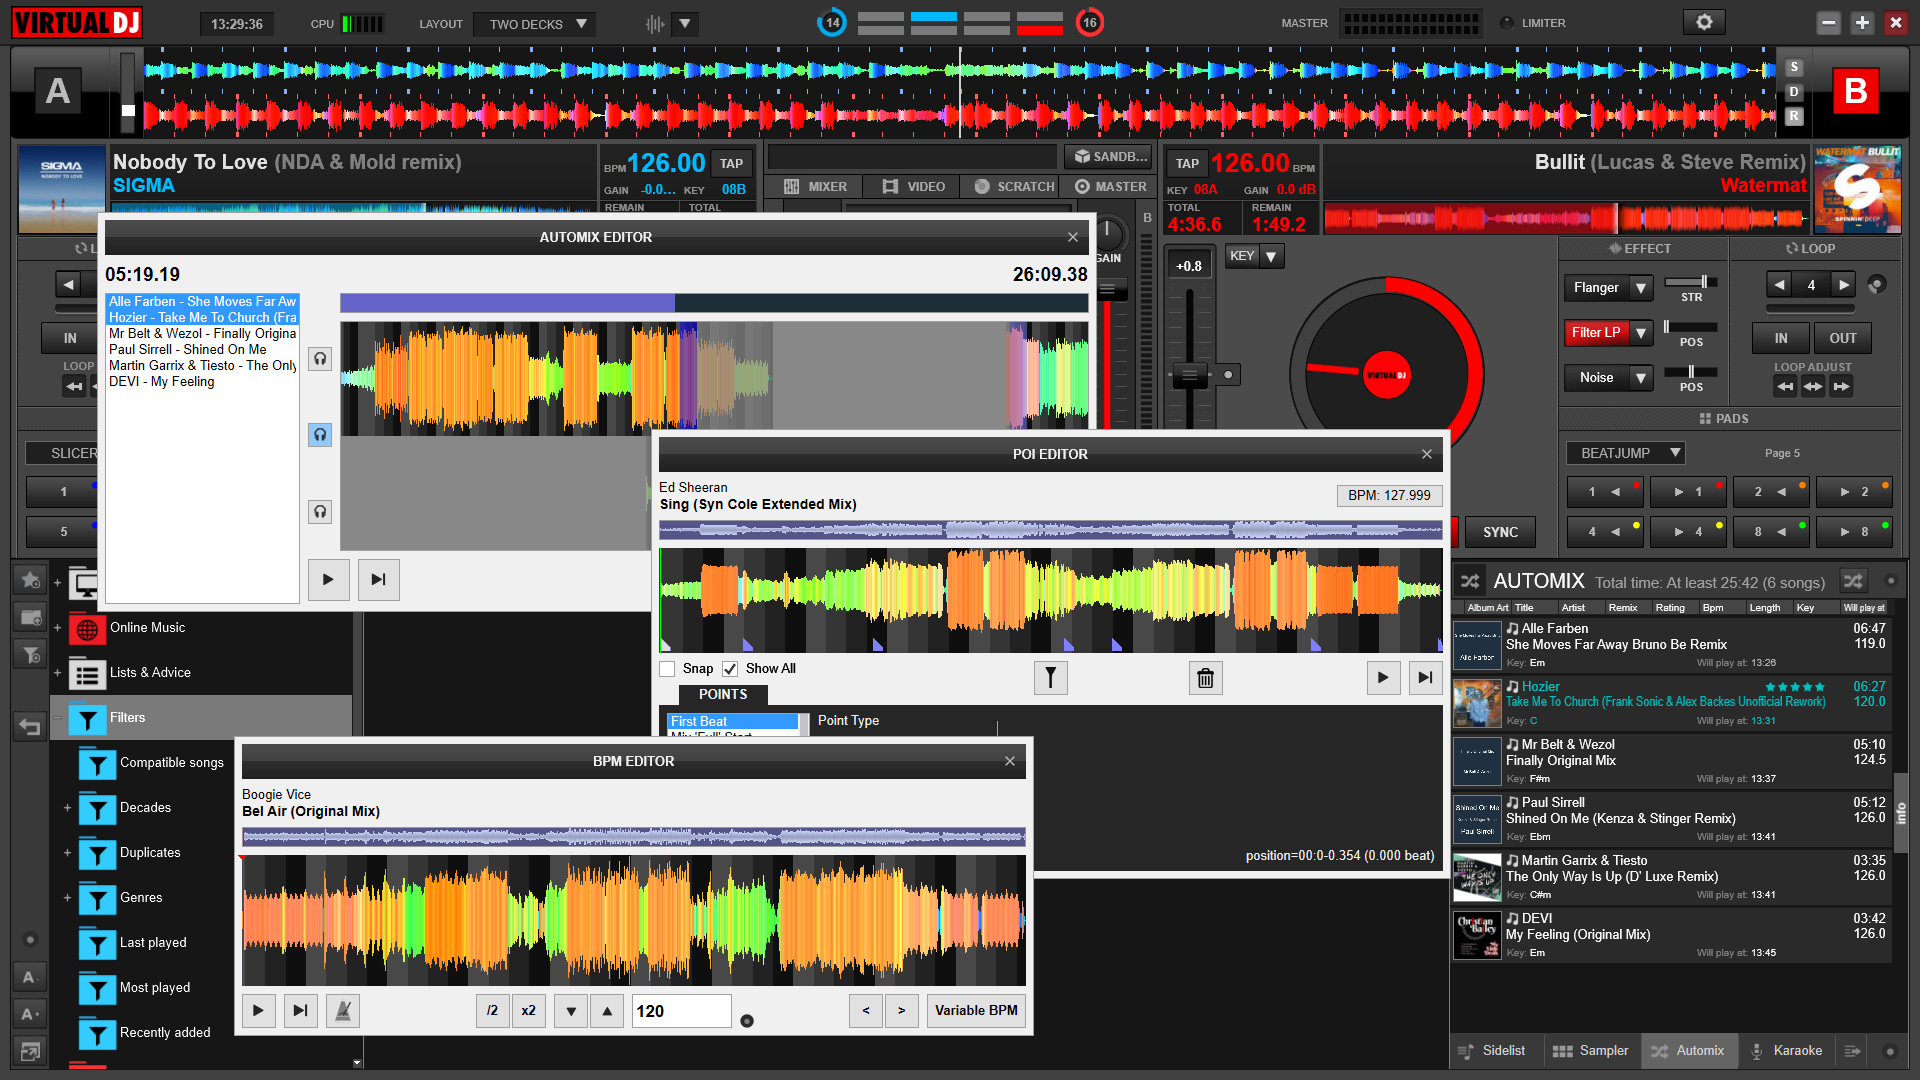Image resolution: width=1920 pixels, height=1080 pixels.
Task: Toggle the LIMITER indicator
Action: [x=1506, y=23]
